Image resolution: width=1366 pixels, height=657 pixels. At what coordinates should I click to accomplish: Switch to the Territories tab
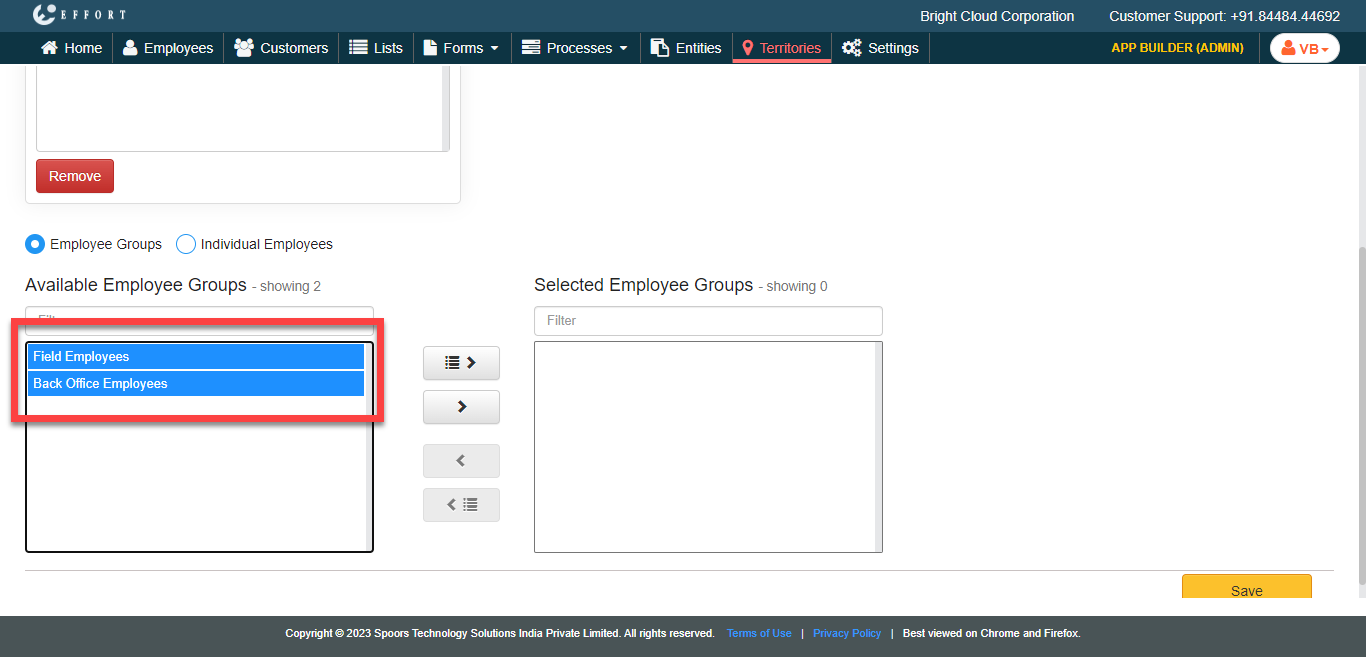click(781, 48)
